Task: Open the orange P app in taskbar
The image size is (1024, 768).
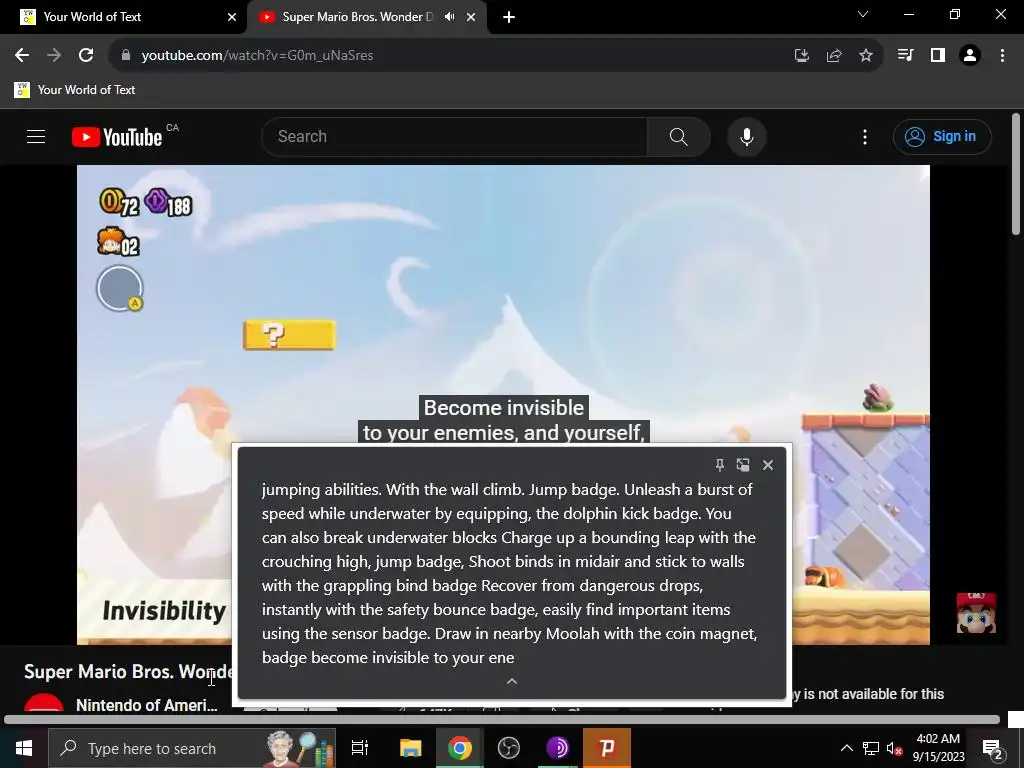Action: 607,748
